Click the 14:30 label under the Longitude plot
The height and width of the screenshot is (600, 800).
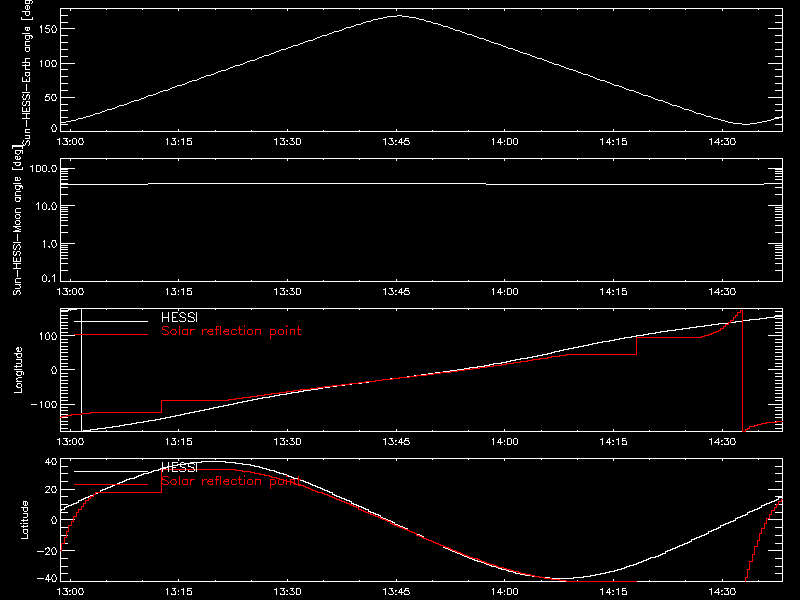[x=722, y=441]
